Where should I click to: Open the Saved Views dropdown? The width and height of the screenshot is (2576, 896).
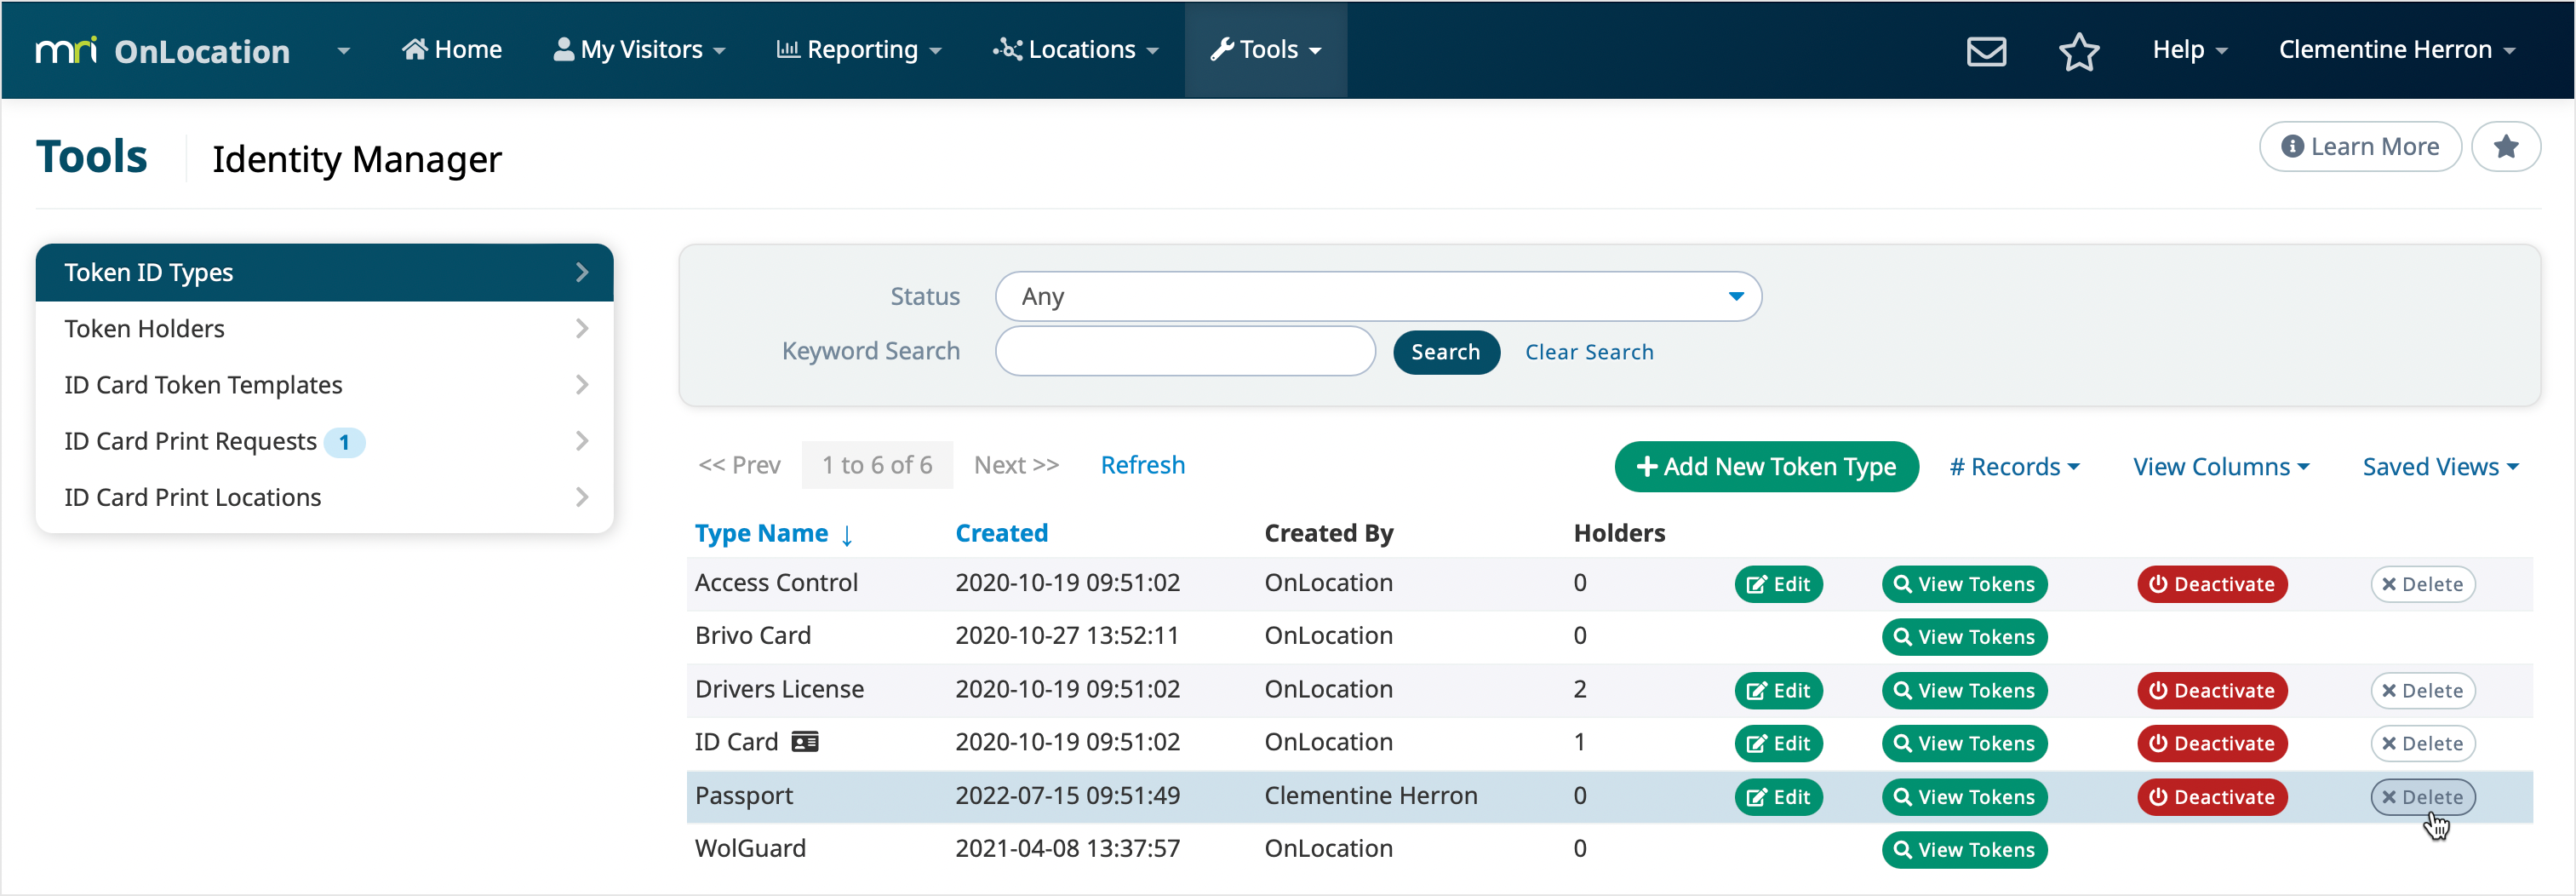pyautogui.click(x=2440, y=467)
